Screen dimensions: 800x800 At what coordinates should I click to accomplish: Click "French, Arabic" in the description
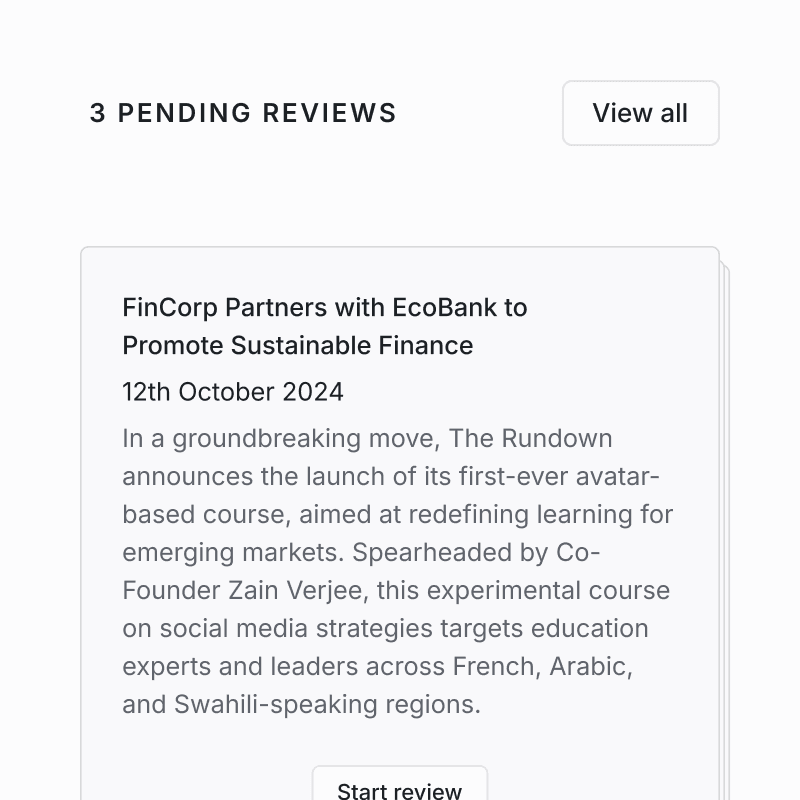coord(542,666)
